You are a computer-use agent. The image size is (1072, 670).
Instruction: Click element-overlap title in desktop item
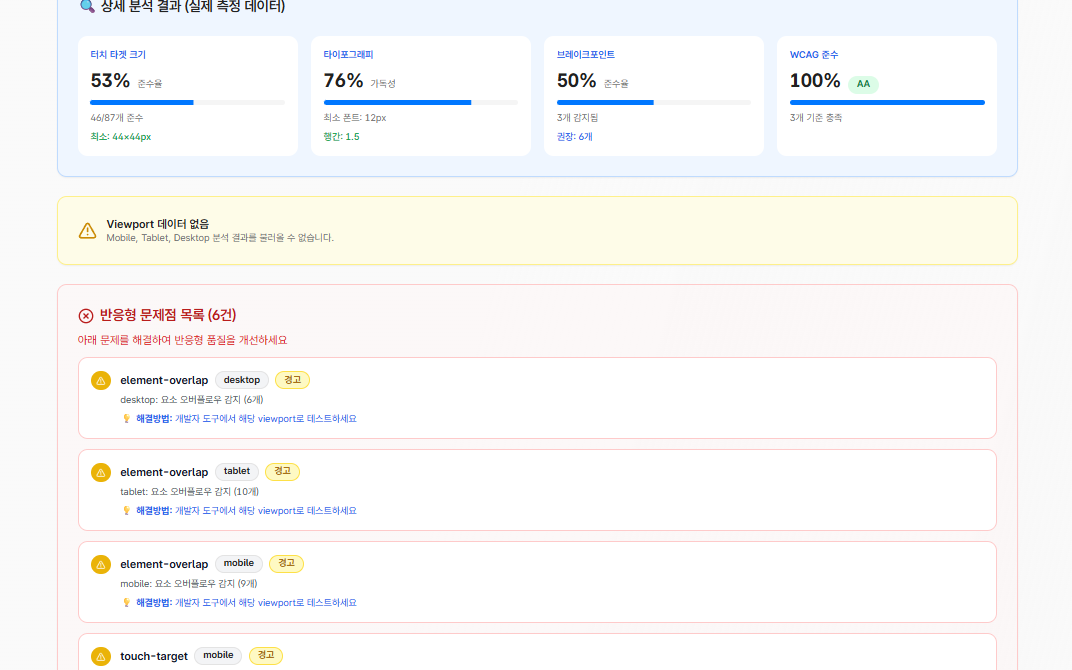click(164, 380)
